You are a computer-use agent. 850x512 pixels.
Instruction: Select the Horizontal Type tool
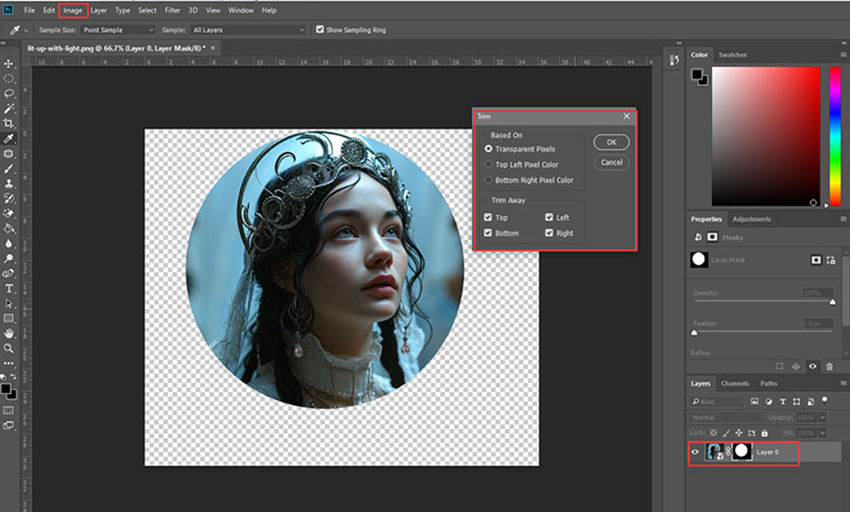[9, 289]
